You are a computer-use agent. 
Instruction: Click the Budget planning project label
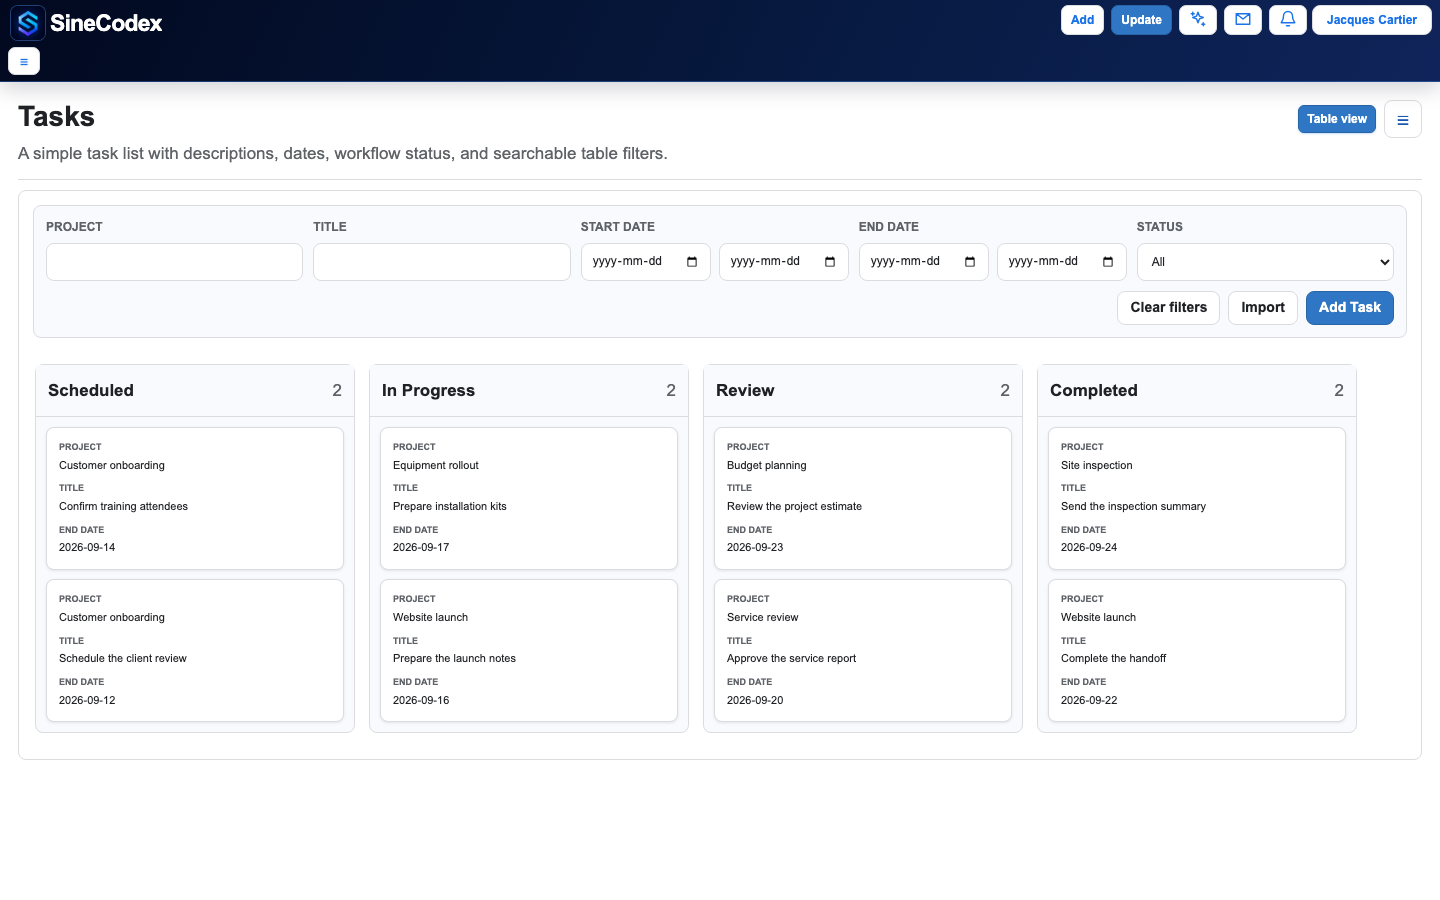(x=767, y=466)
